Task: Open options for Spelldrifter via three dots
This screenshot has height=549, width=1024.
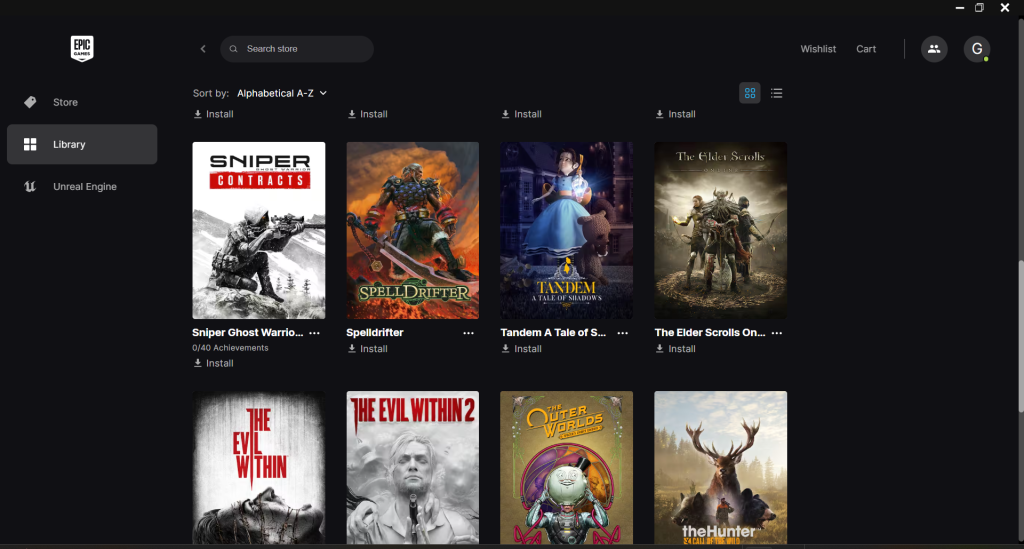Action: pyautogui.click(x=468, y=333)
